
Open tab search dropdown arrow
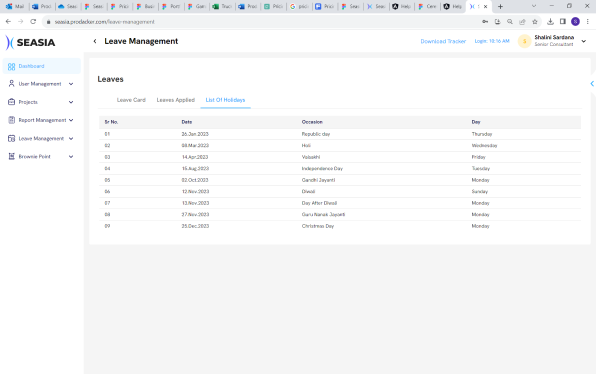[x=534, y=6]
